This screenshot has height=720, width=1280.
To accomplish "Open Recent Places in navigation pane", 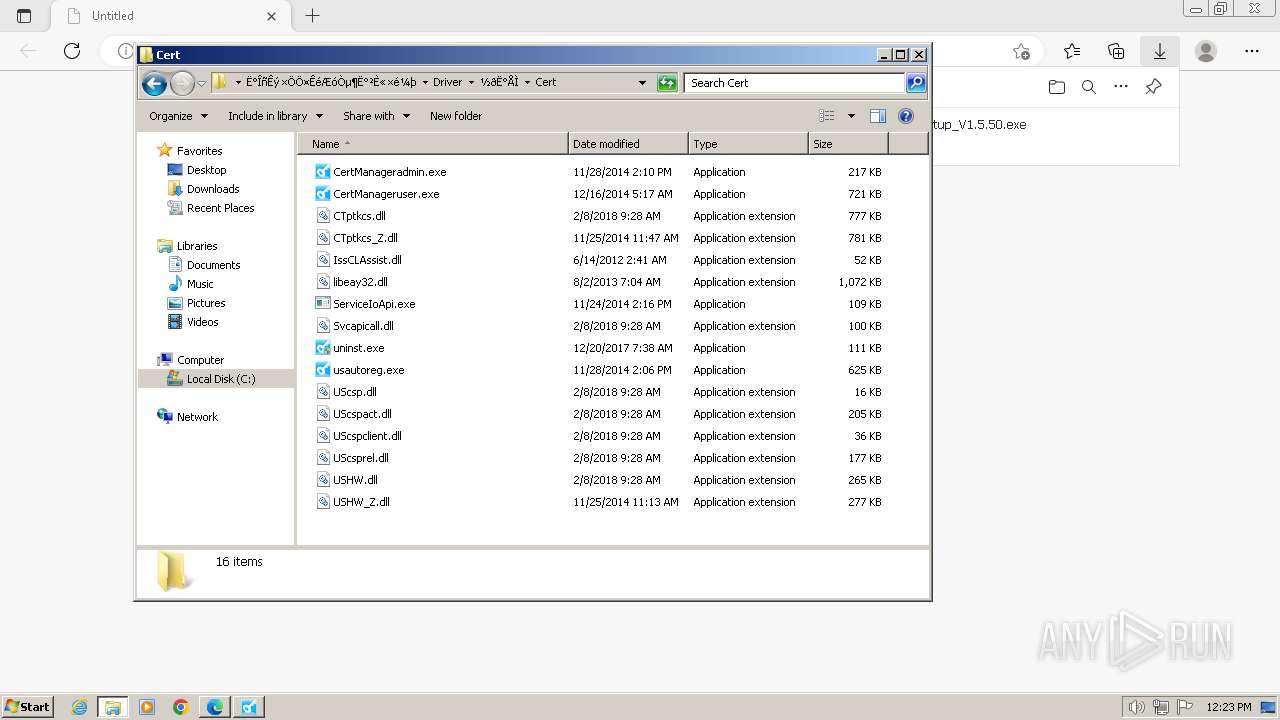I will click(x=220, y=208).
